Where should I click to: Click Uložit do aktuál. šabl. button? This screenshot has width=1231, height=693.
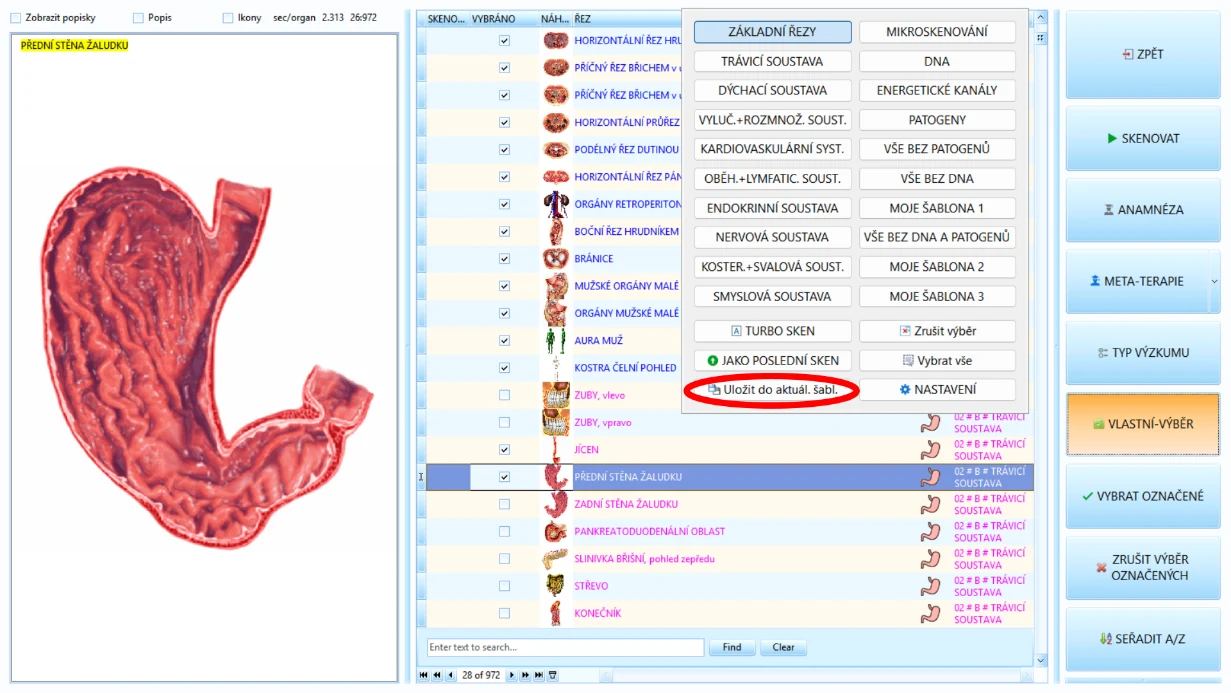pos(772,390)
